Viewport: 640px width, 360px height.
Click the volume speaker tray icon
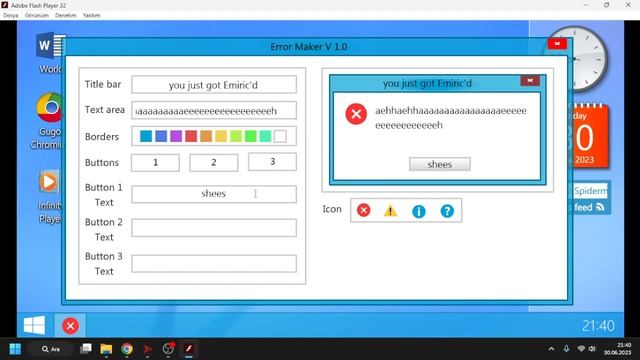coord(592,349)
